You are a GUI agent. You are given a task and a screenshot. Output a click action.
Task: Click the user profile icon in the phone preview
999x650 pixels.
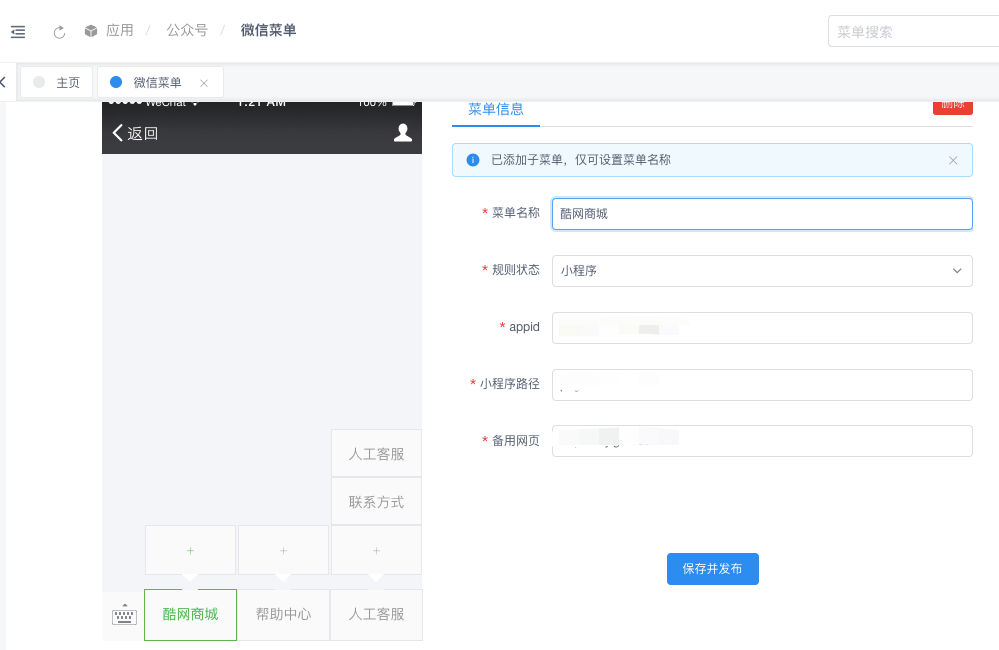point(403,133)
